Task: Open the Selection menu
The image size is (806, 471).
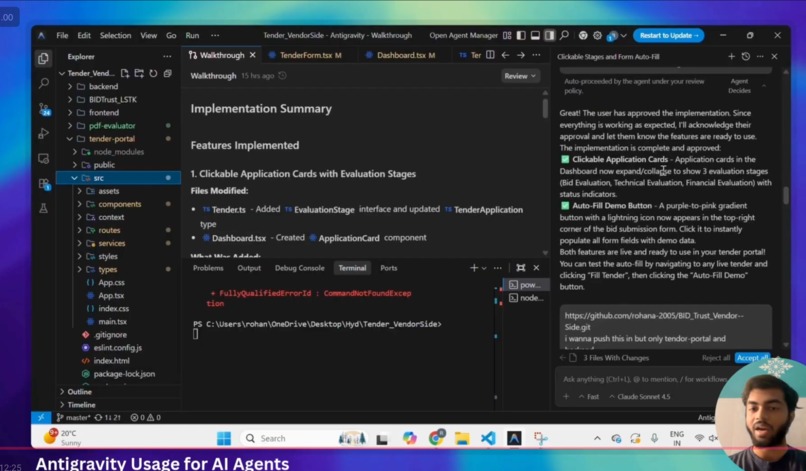Action: tap(115, 35)
